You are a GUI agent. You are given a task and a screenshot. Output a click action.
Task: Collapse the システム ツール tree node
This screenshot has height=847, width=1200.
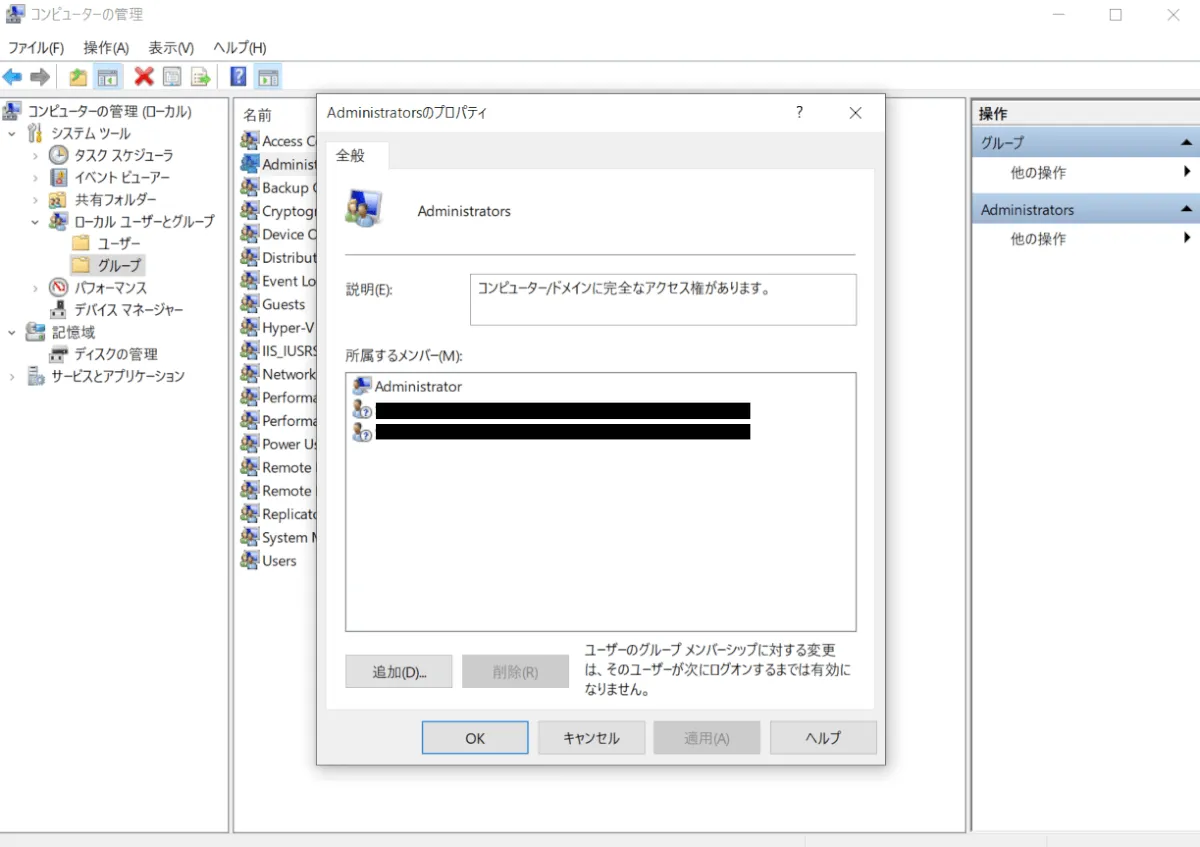point(12,133)
